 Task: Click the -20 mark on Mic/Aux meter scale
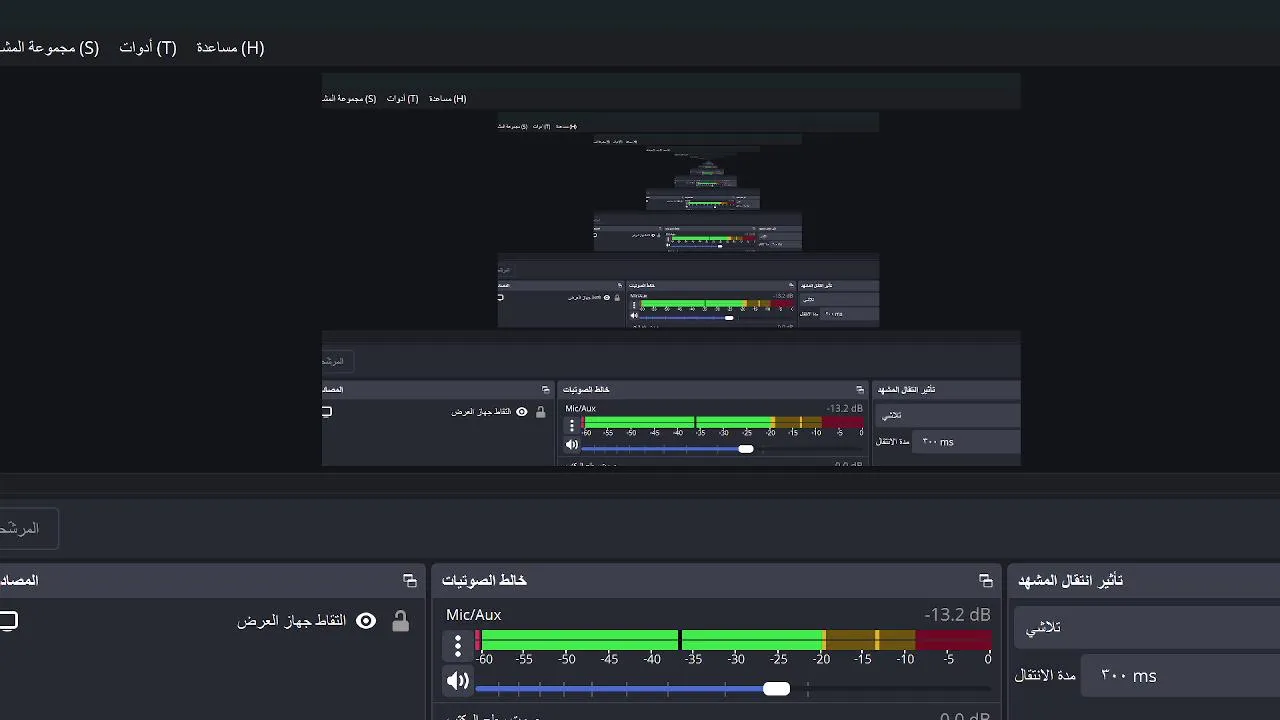tap(821, 659)
